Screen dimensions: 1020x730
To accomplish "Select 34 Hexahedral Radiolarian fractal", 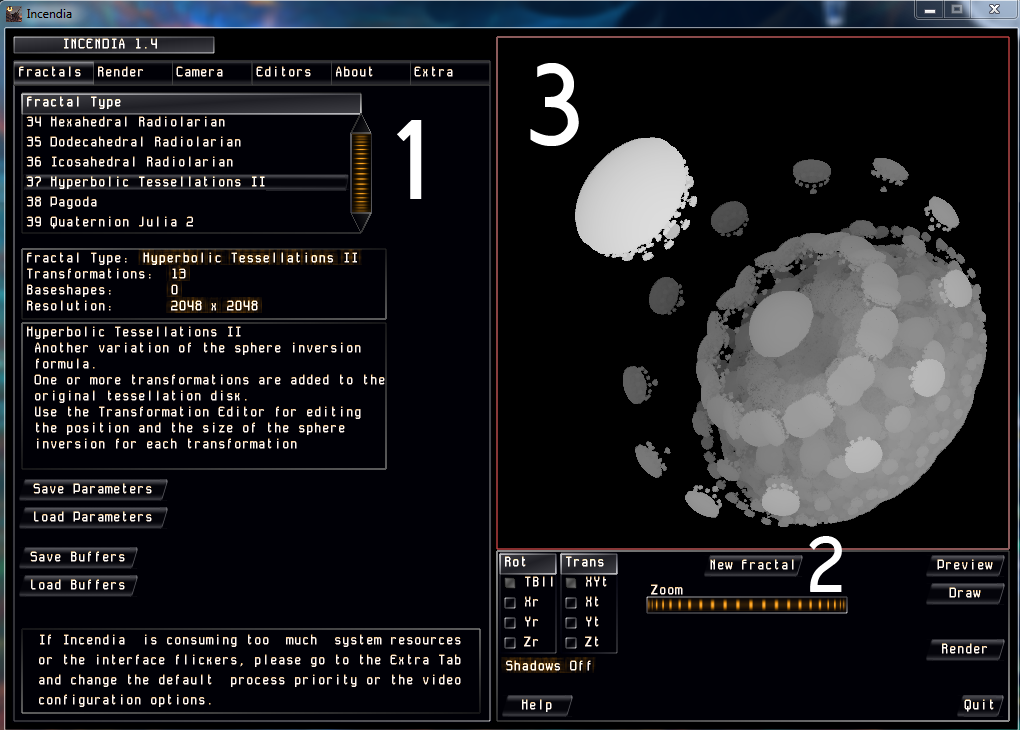I will pos(186,122).
